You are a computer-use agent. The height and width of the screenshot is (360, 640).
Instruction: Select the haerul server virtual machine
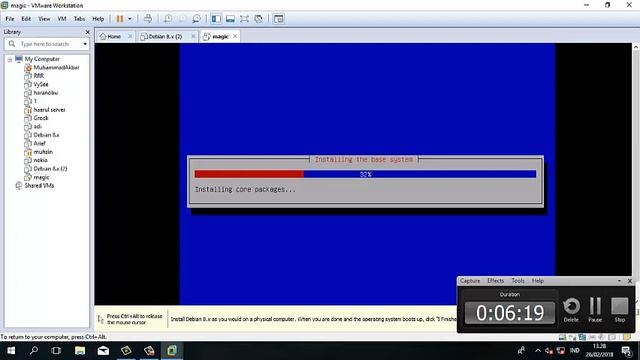point(49,110)
